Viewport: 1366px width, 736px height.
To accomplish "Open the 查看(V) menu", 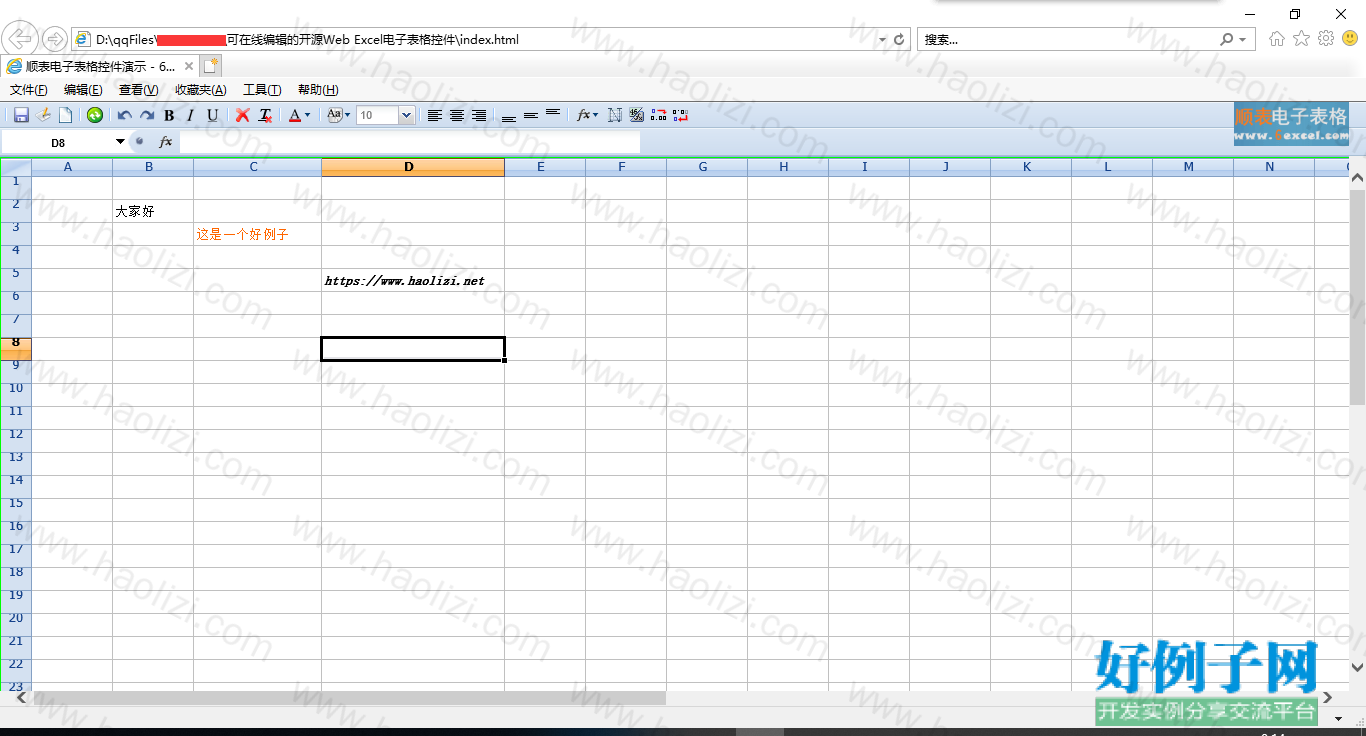I will click(138, 90).
